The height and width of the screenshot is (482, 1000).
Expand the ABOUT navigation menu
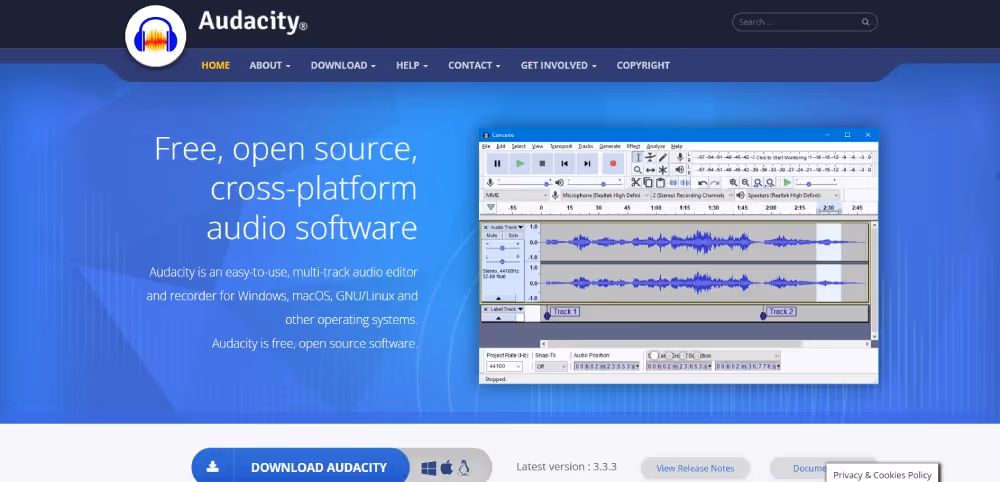(x=270, y=65)
